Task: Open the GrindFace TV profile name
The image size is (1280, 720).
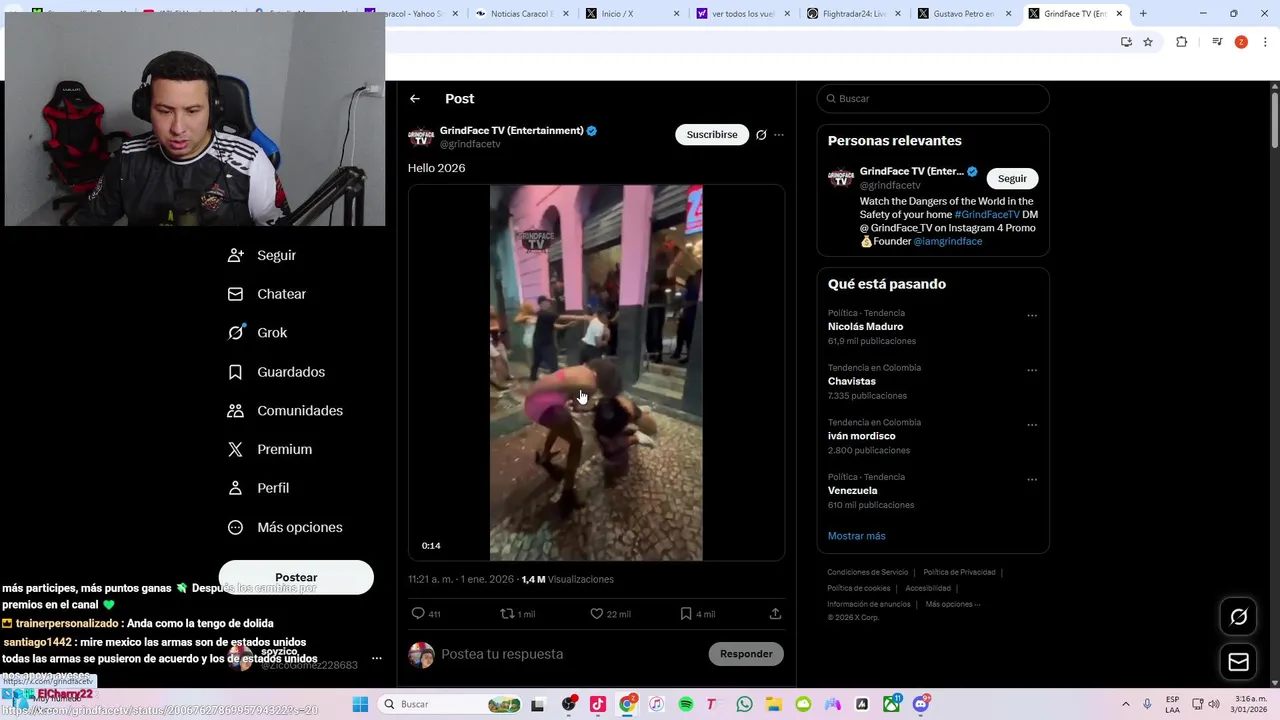Action: (x=511, y=131)
